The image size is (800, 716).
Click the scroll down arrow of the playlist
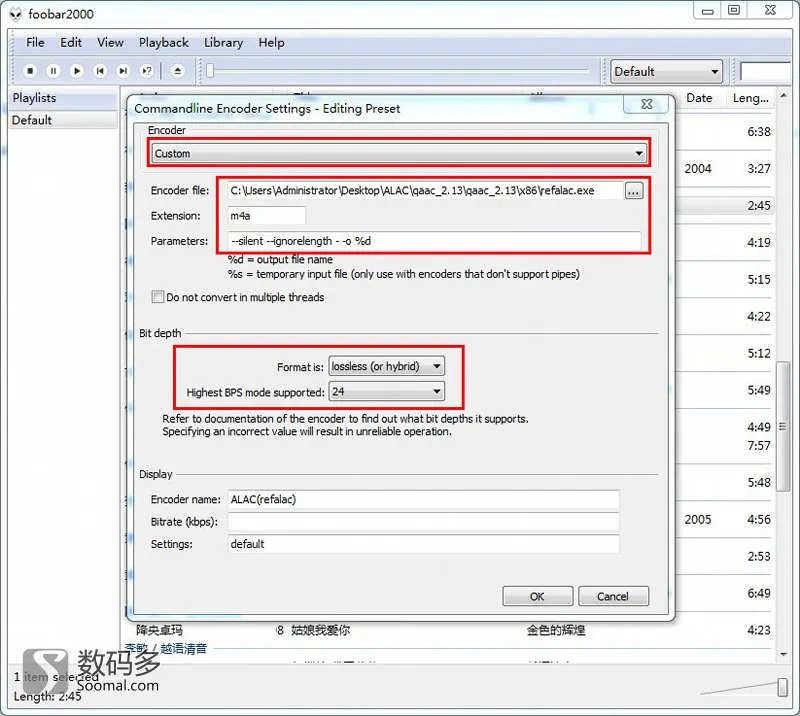(783, 654)
